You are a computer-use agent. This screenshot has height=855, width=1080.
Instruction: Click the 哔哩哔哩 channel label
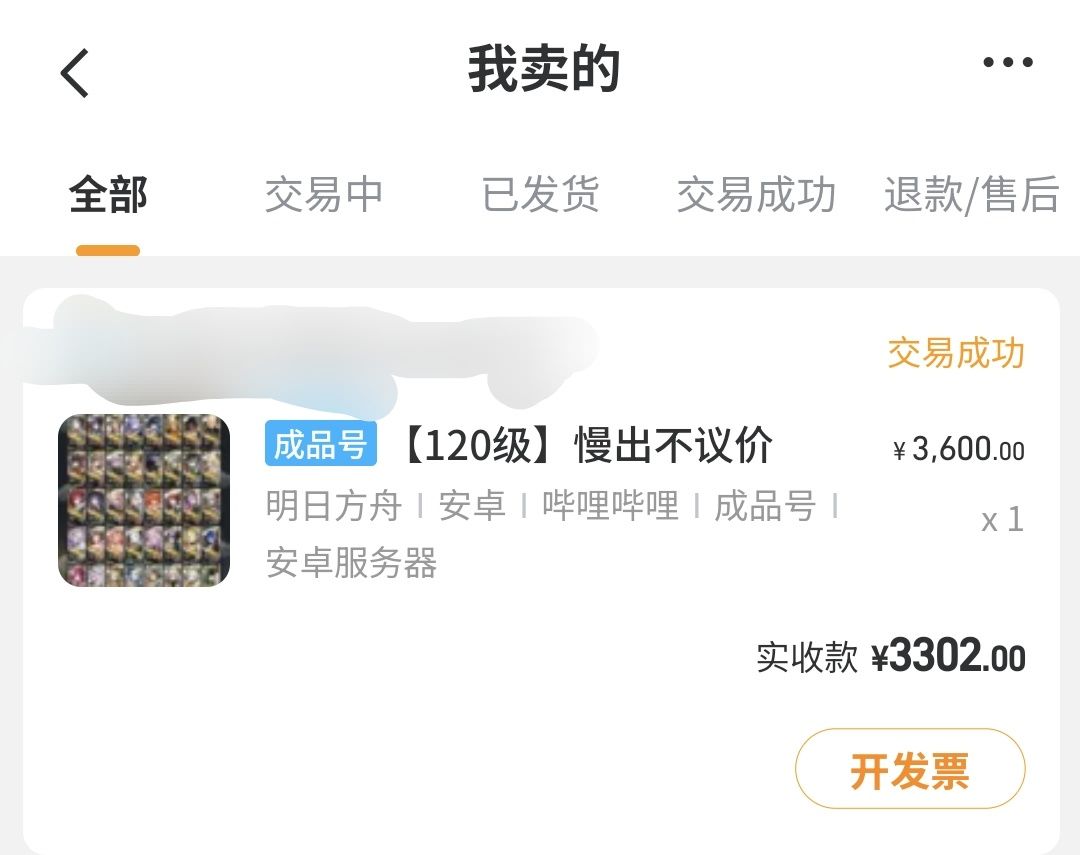click(610, 506)
